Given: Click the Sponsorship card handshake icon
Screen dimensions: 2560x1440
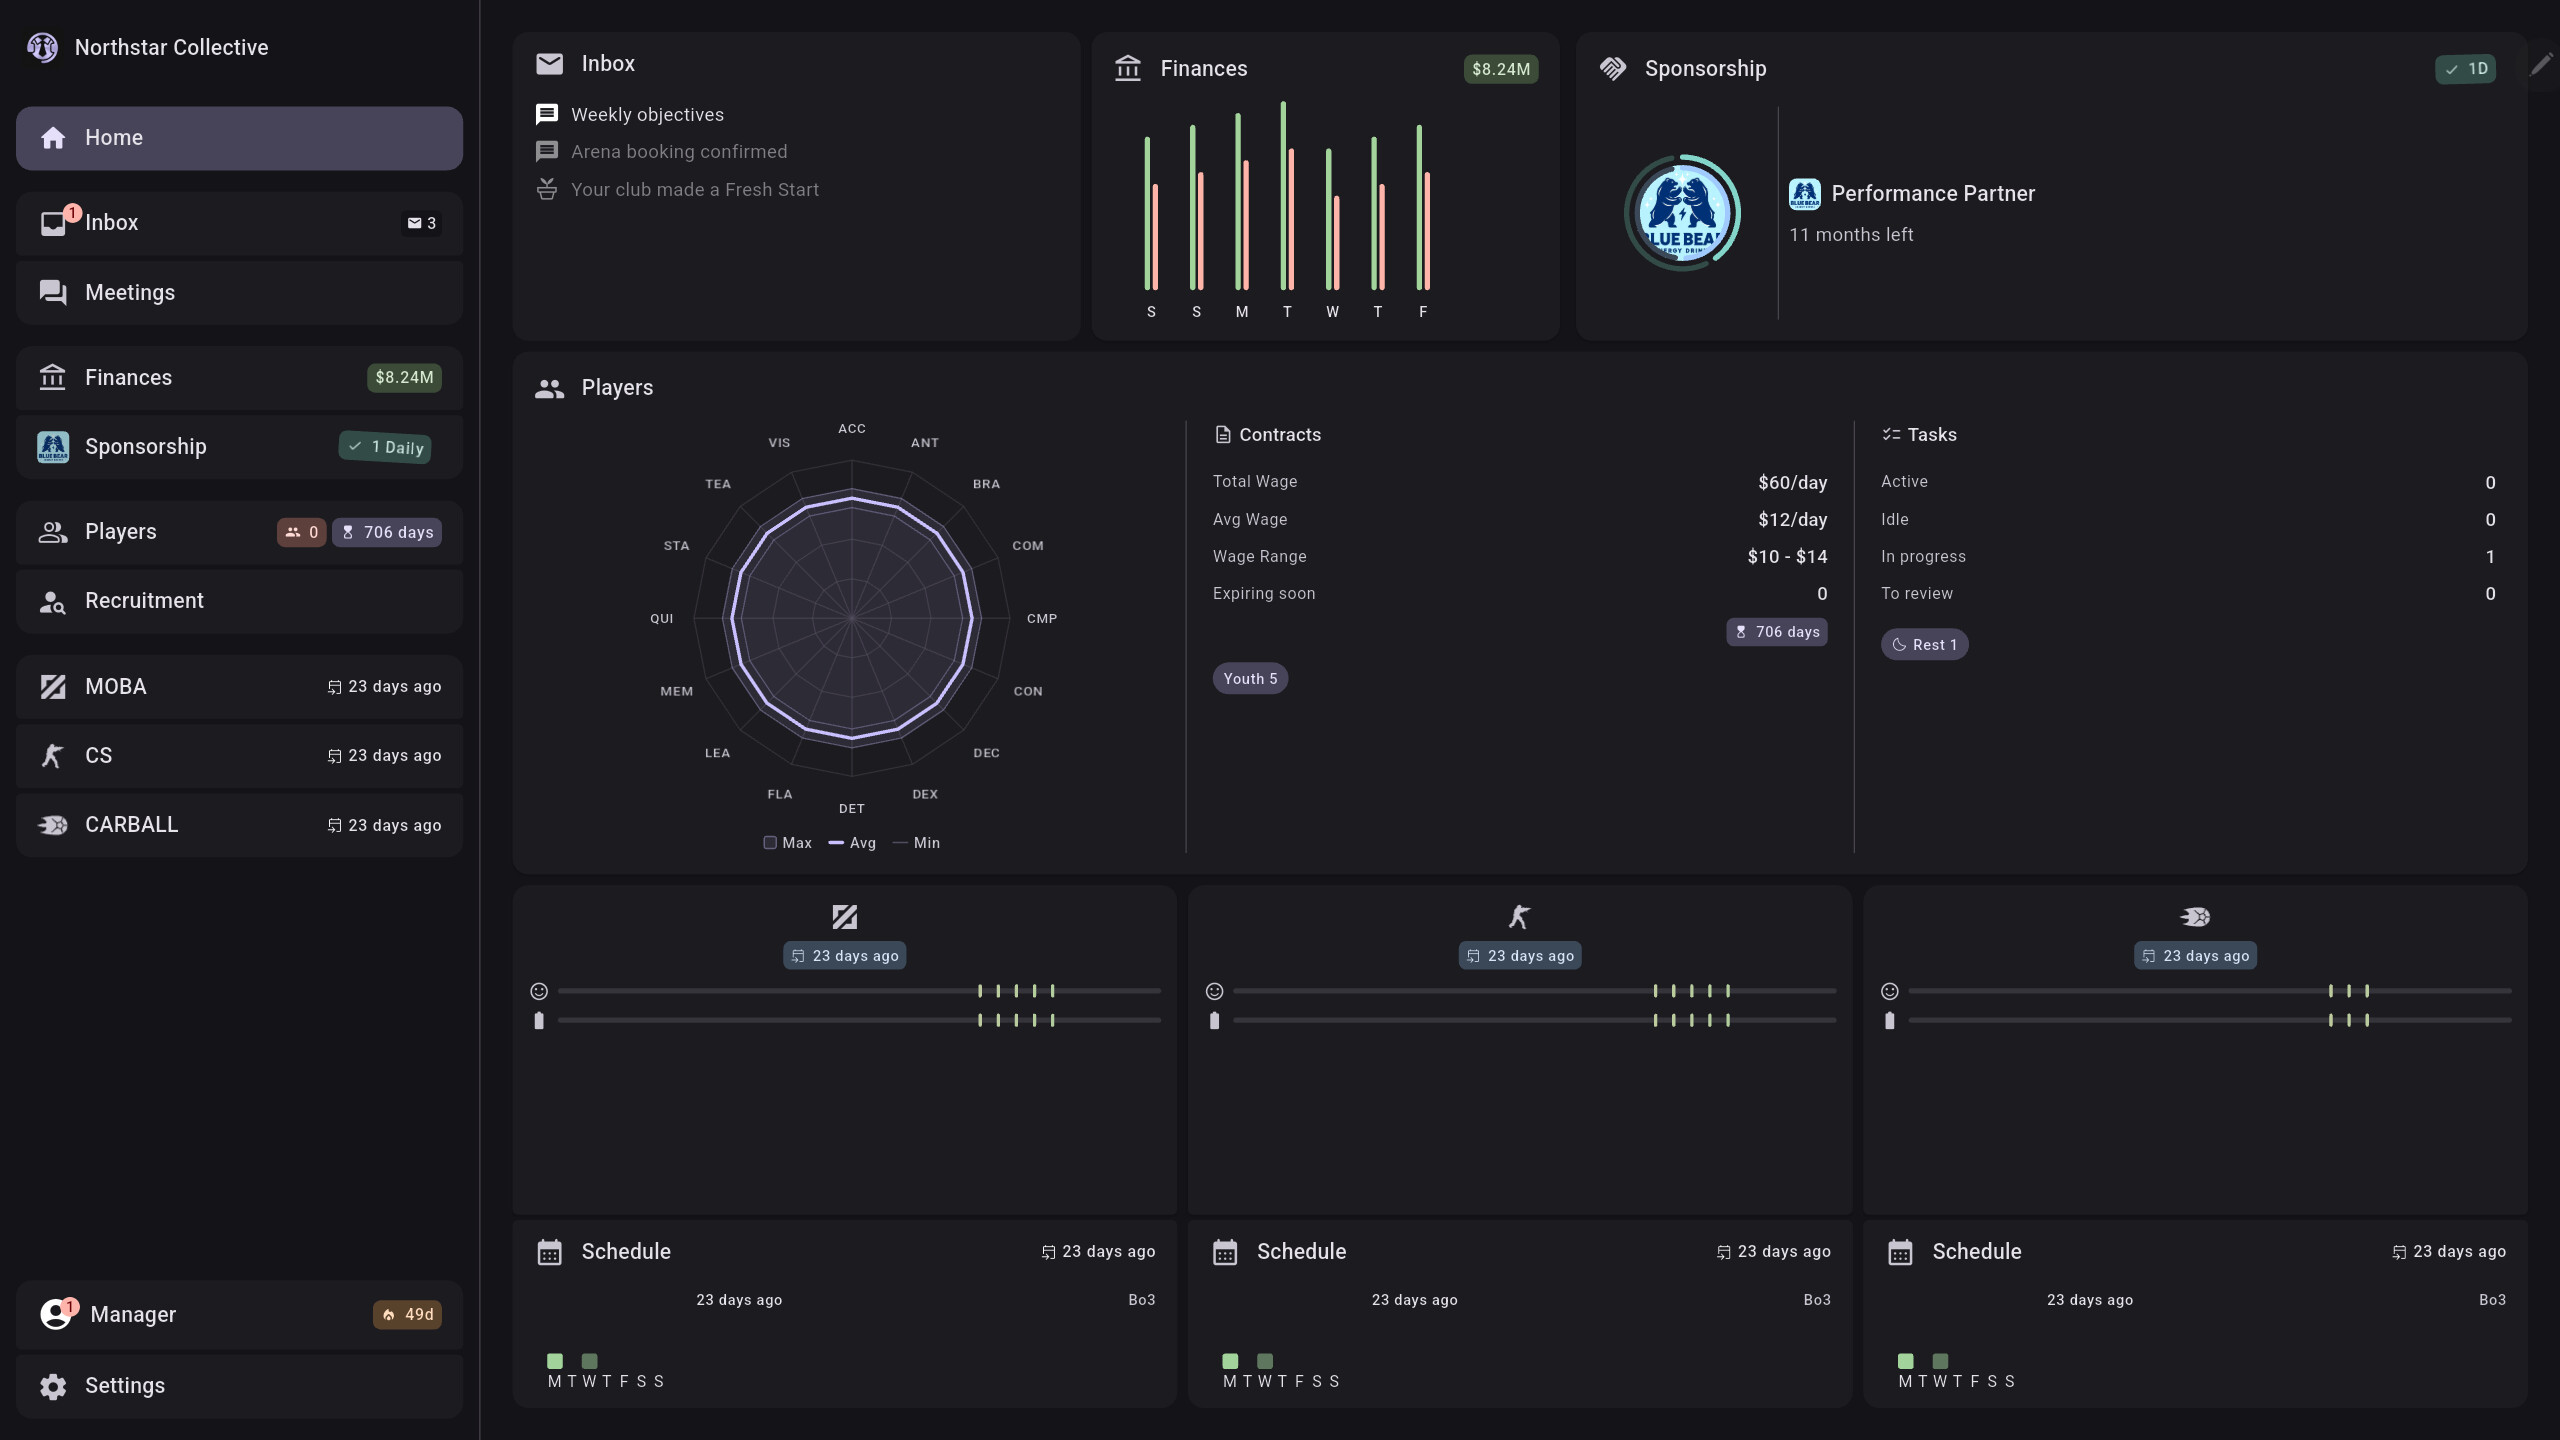Looking at the screenshot, I should pyautogui.click(x=1613, y=68).
